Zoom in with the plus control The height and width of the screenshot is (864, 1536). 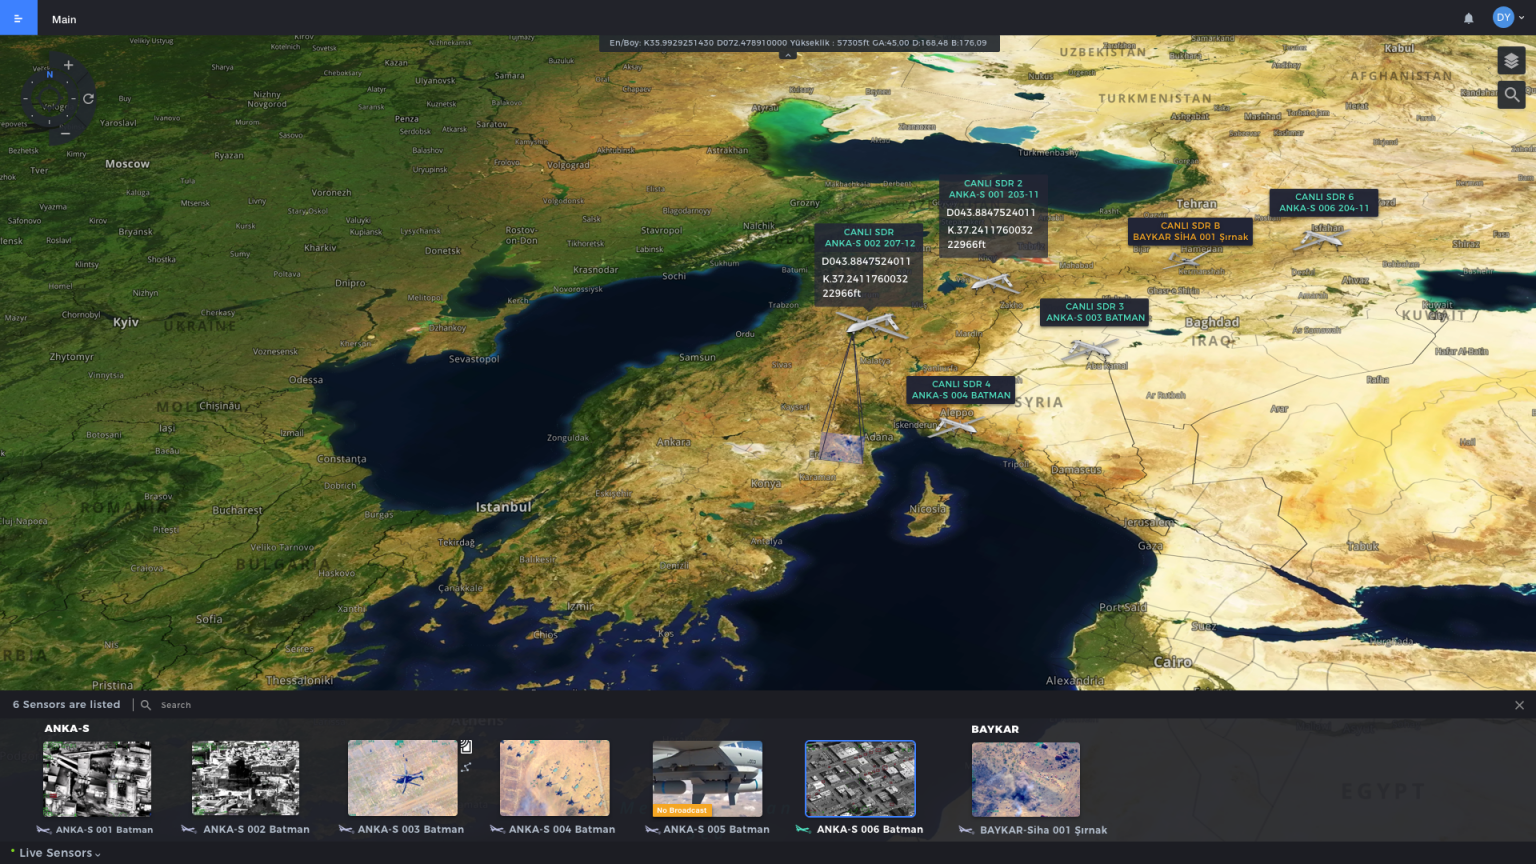click(68, 65)
